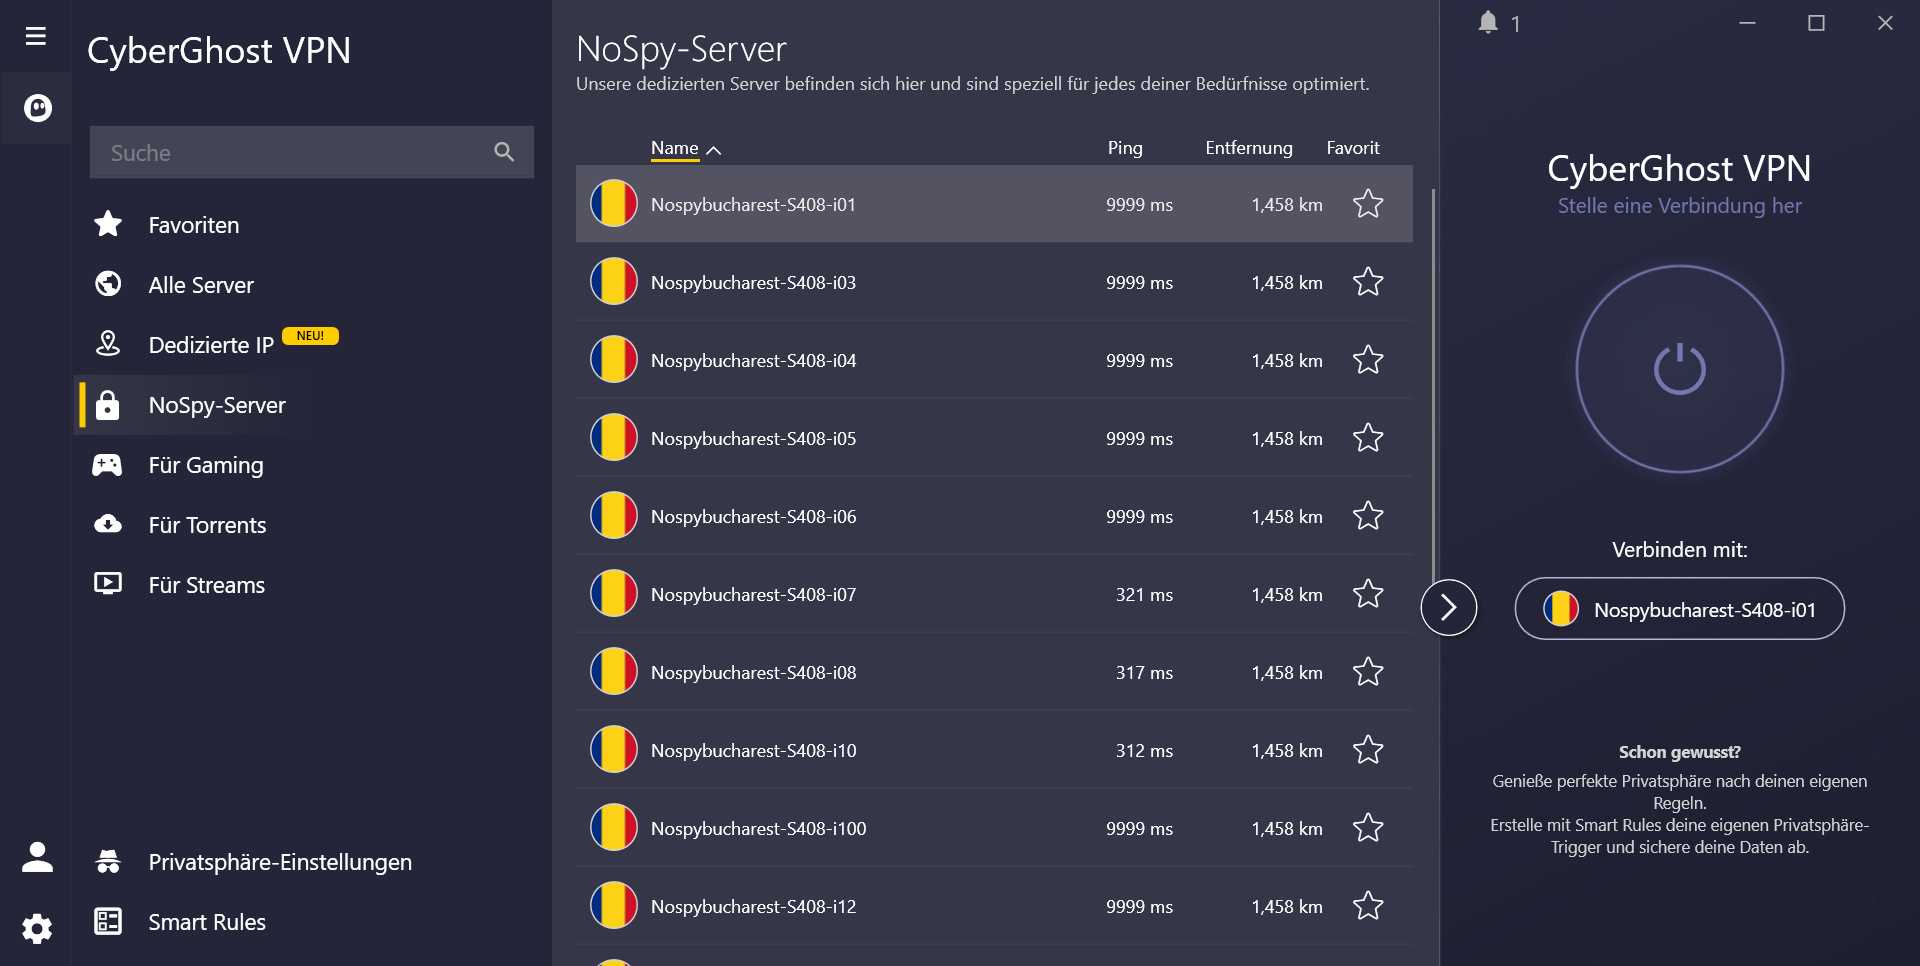Image resolution: width=1920 pixels, height=966 pixels.
Task: Focus the Suche search field
Action: click(290, 153)
